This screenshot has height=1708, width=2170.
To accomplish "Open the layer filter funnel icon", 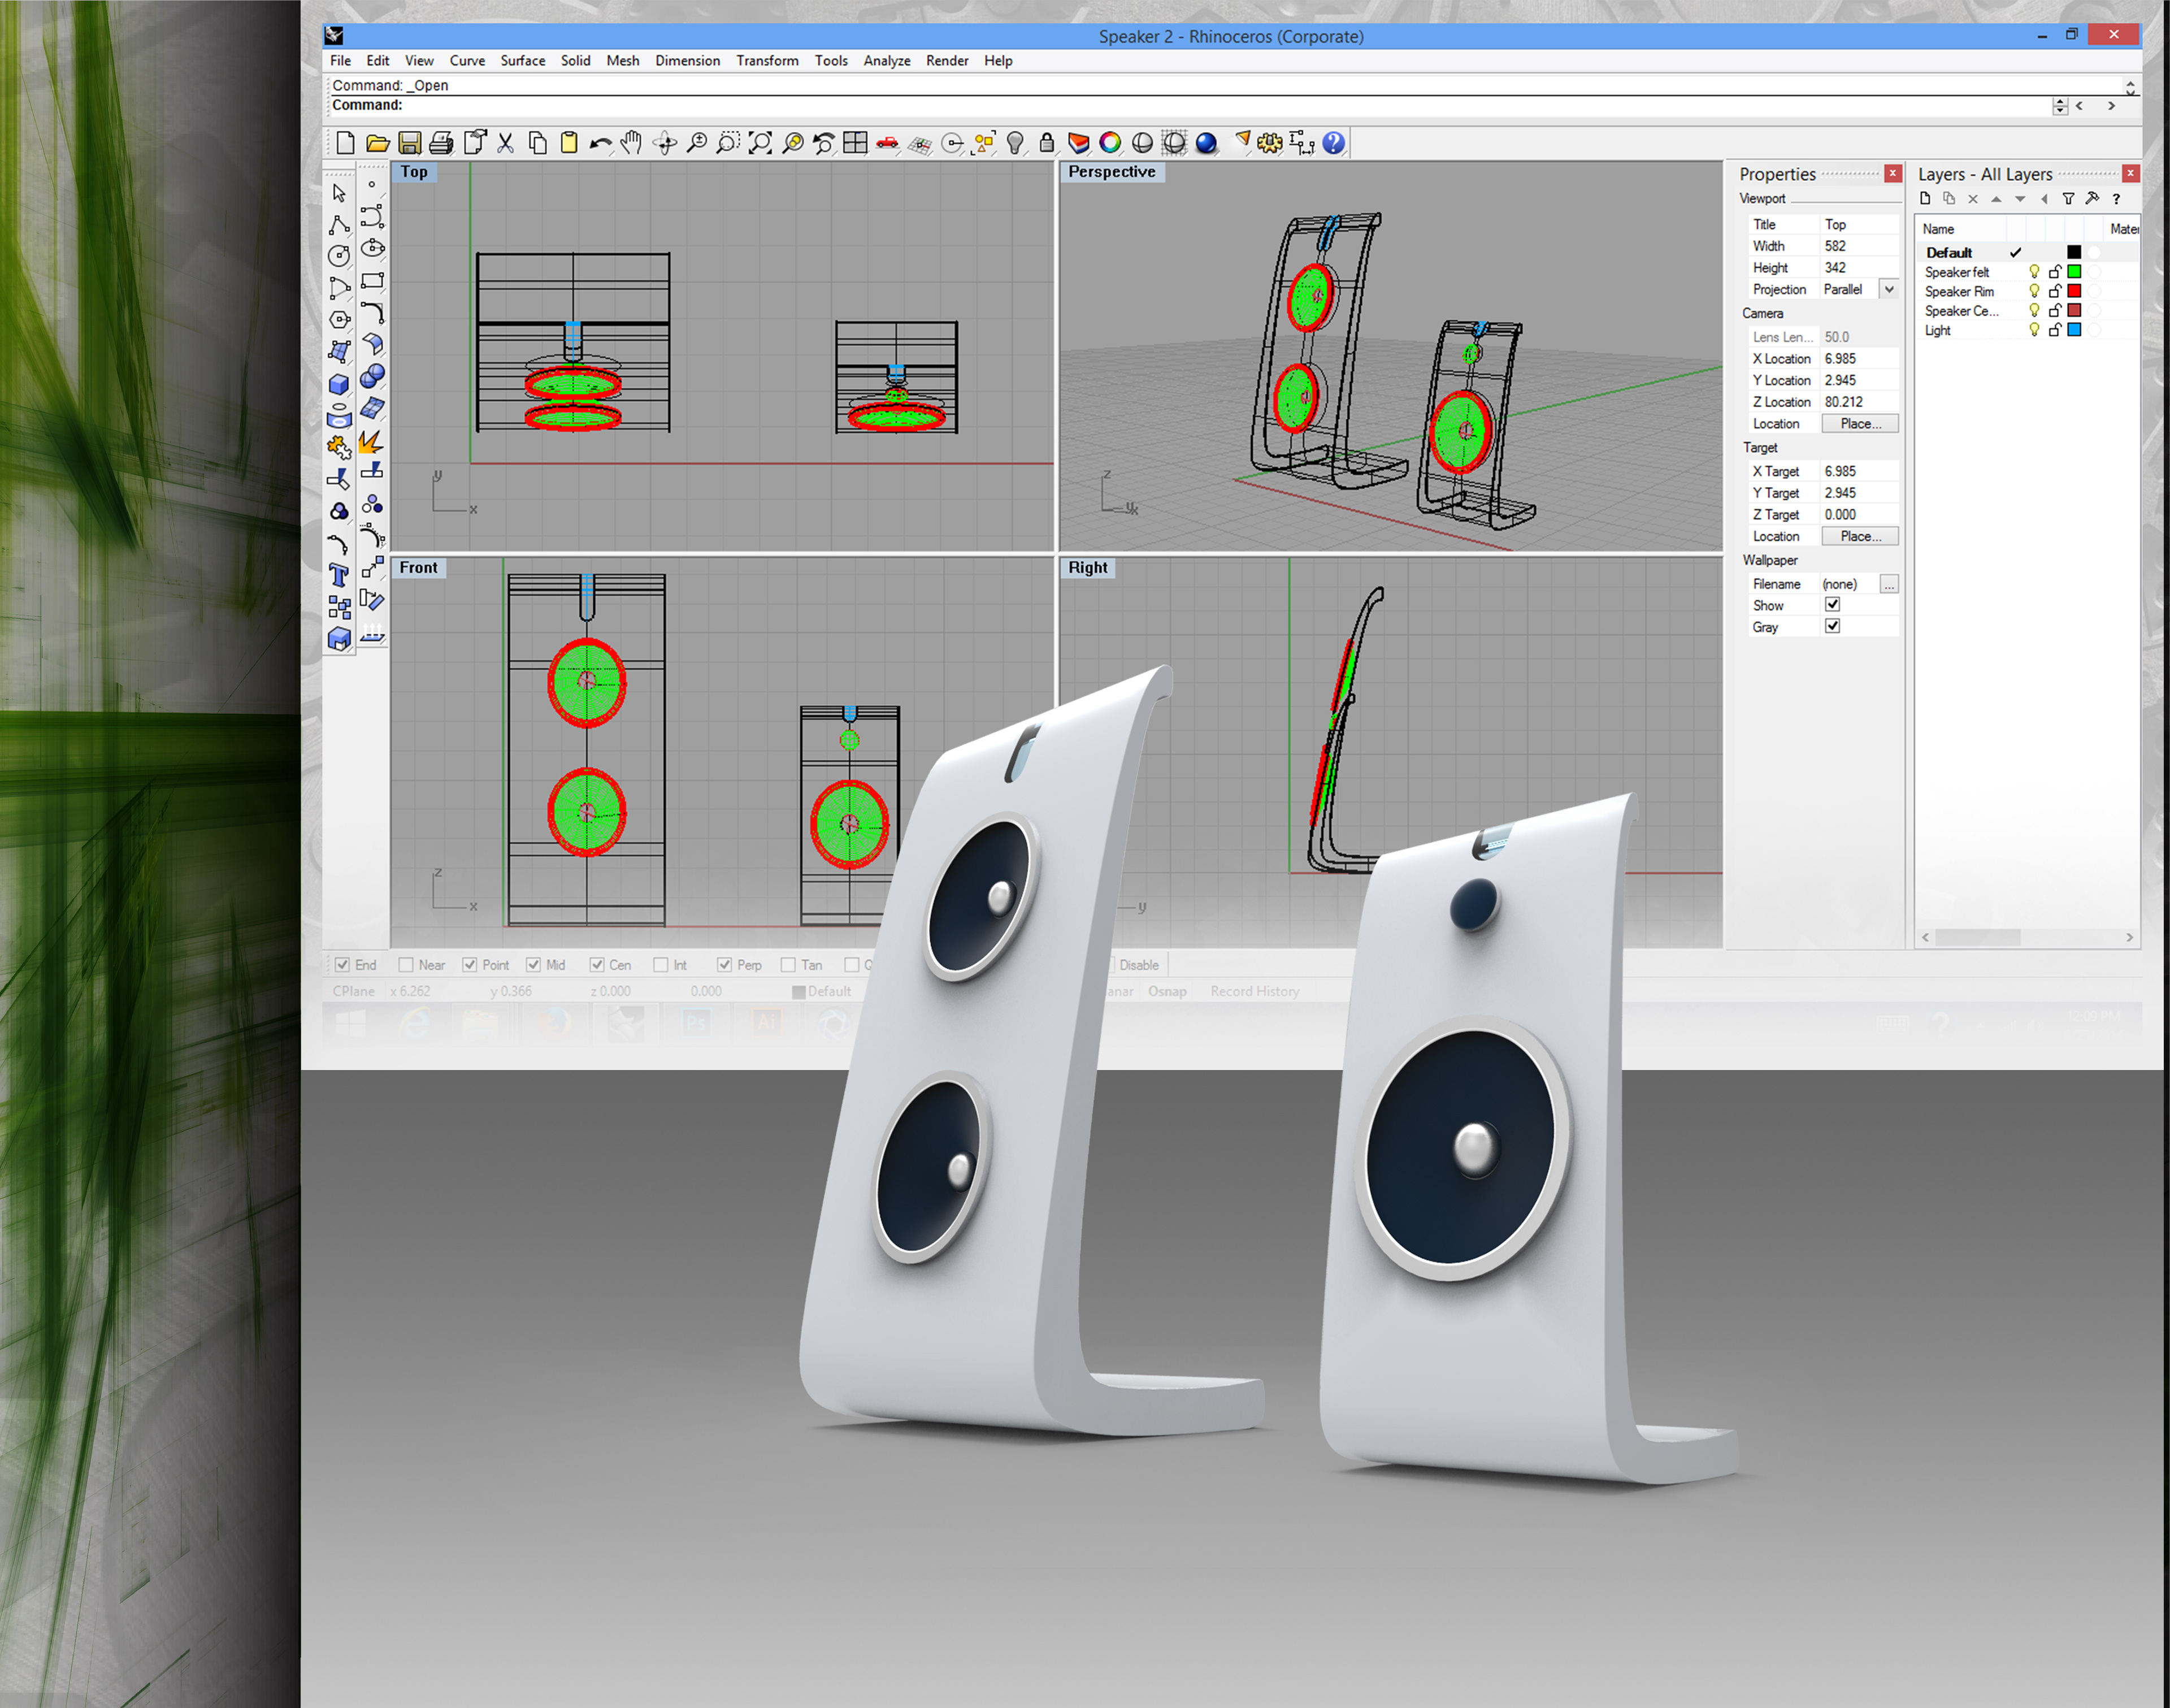I will (x=2068, y=199).
